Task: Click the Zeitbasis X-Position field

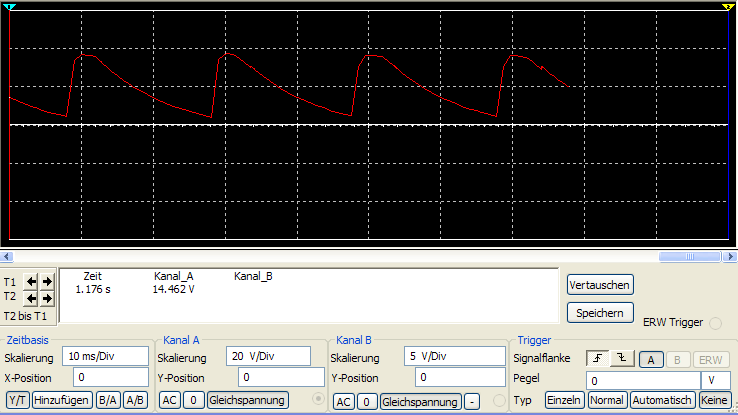Action: coord(111,377)
